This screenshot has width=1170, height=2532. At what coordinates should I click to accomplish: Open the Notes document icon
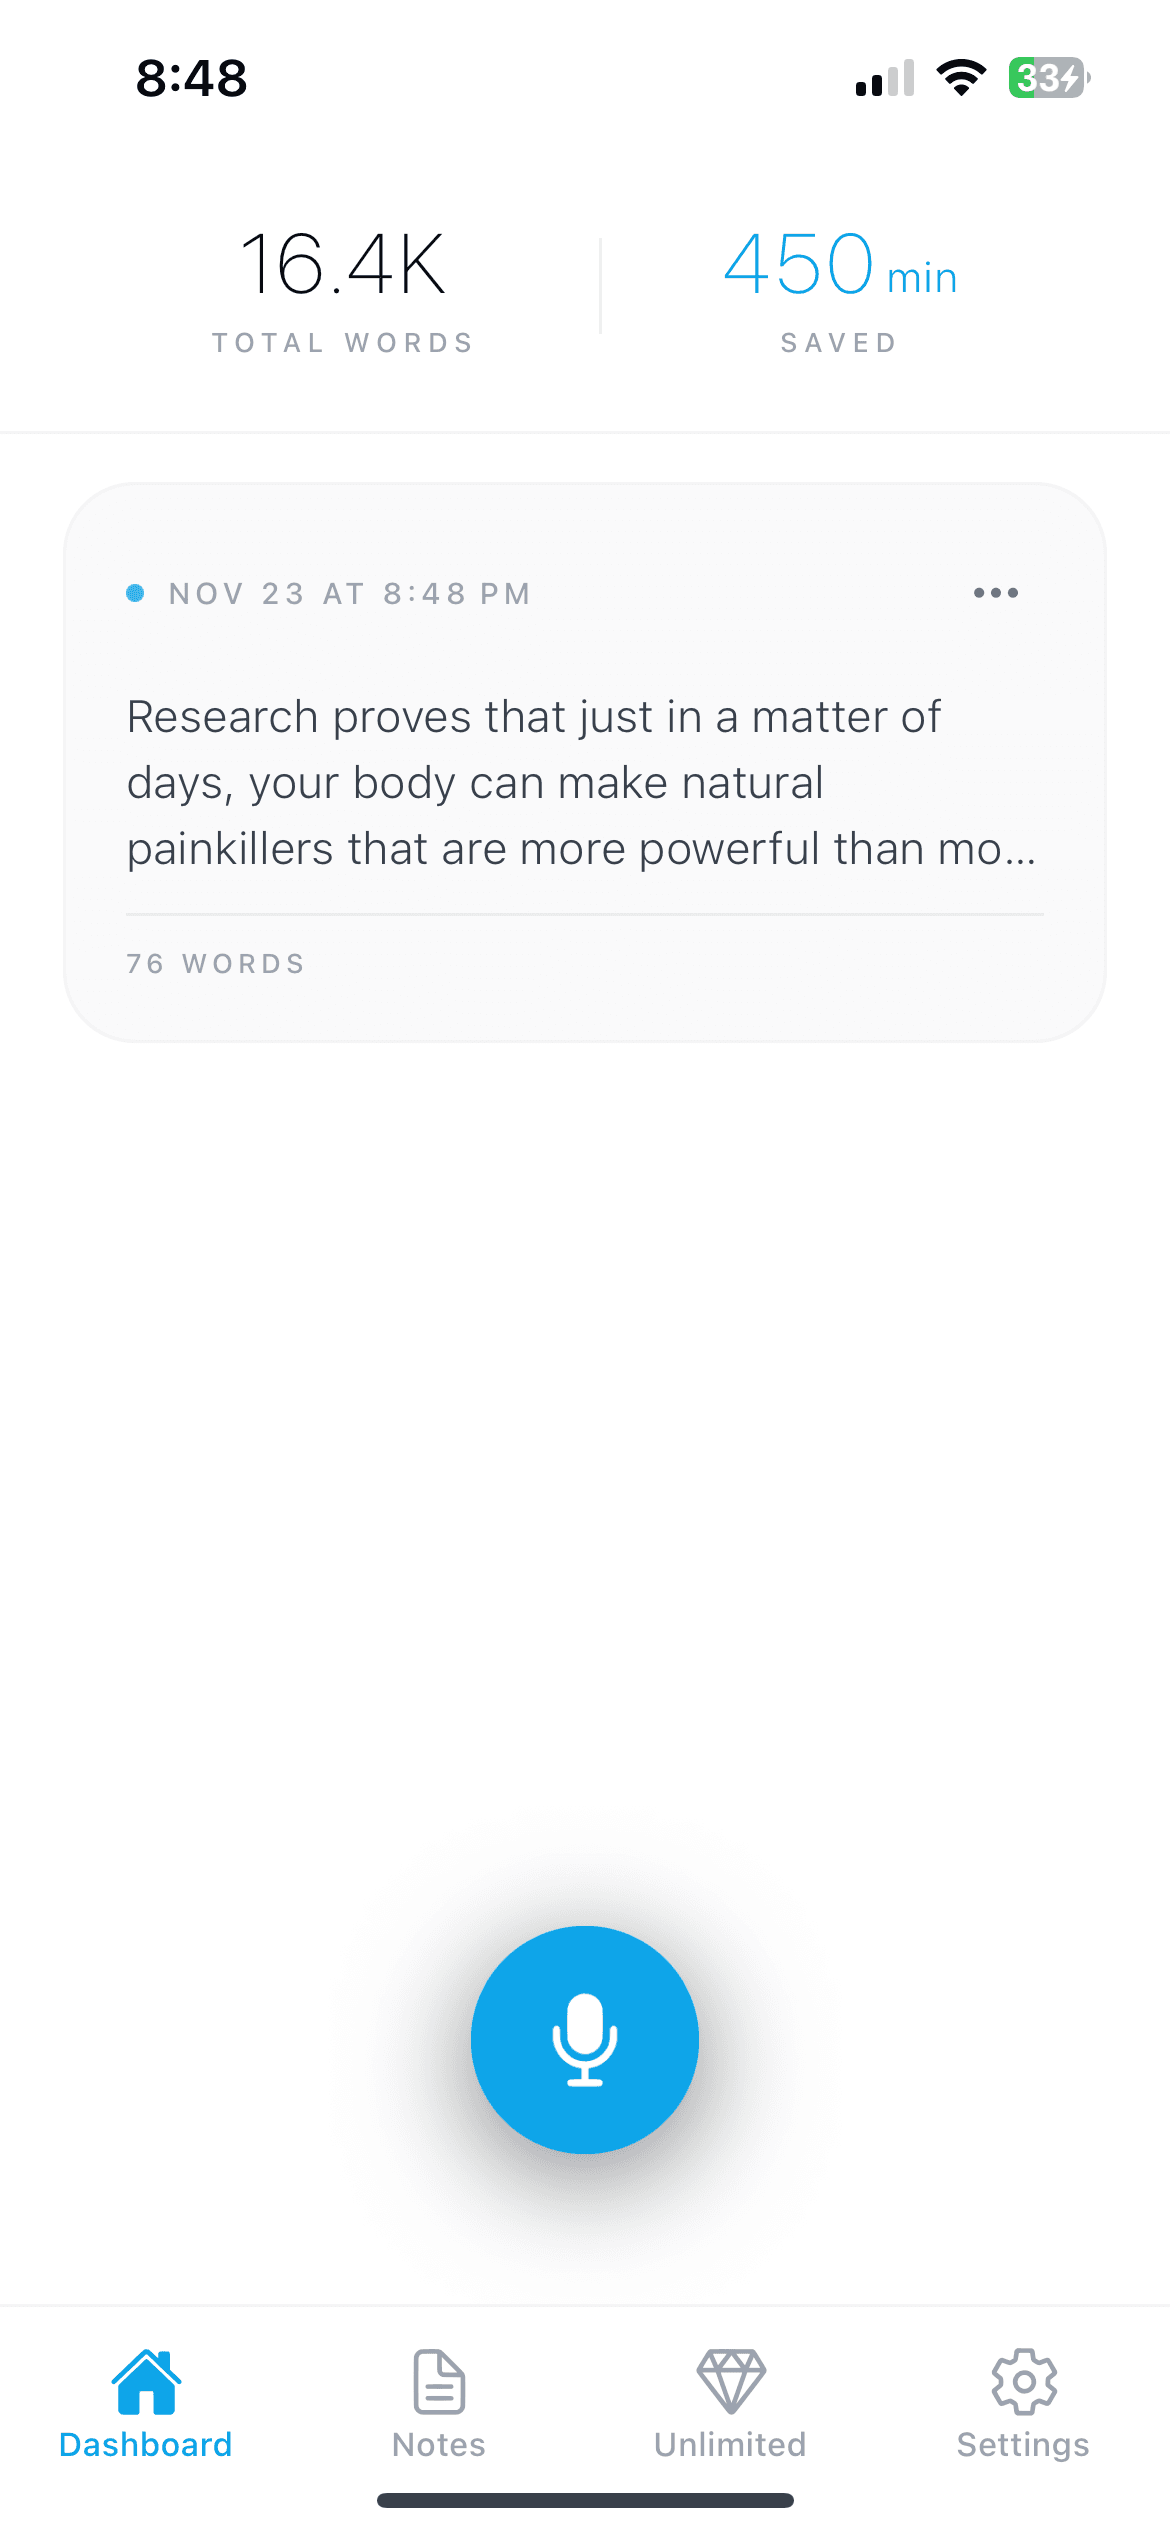[x=439, y=2382]
